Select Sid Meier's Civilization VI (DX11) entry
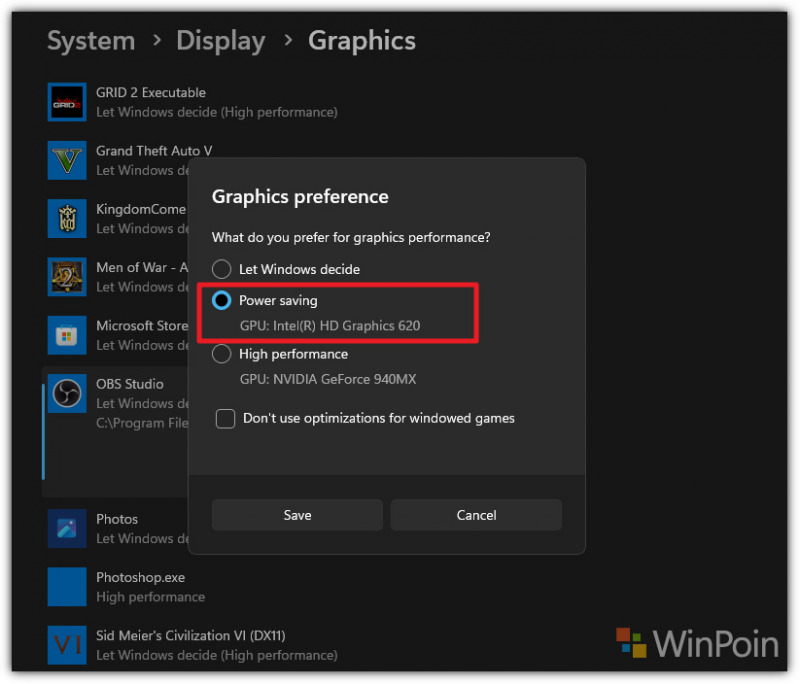This screenshot has width=800, height=684. pyautogui.click(x=192, y=645)
